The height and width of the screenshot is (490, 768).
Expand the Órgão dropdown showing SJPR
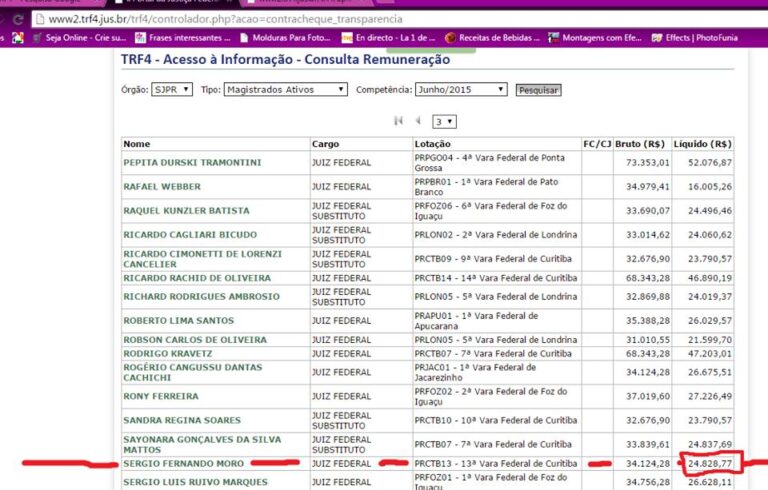click(x=172, y=89)
